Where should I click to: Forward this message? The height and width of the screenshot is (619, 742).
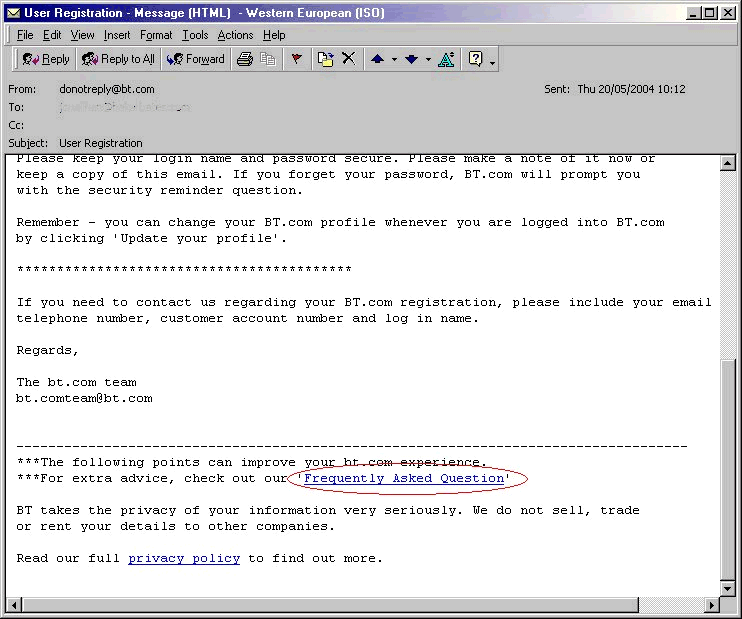pyautogui.click(x=195, y=59)
